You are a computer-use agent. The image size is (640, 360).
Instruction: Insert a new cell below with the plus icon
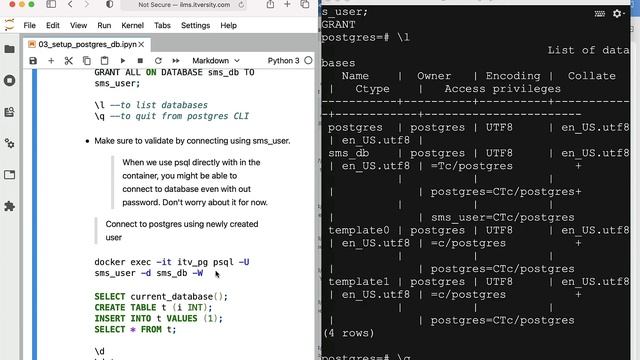(51, 61)
